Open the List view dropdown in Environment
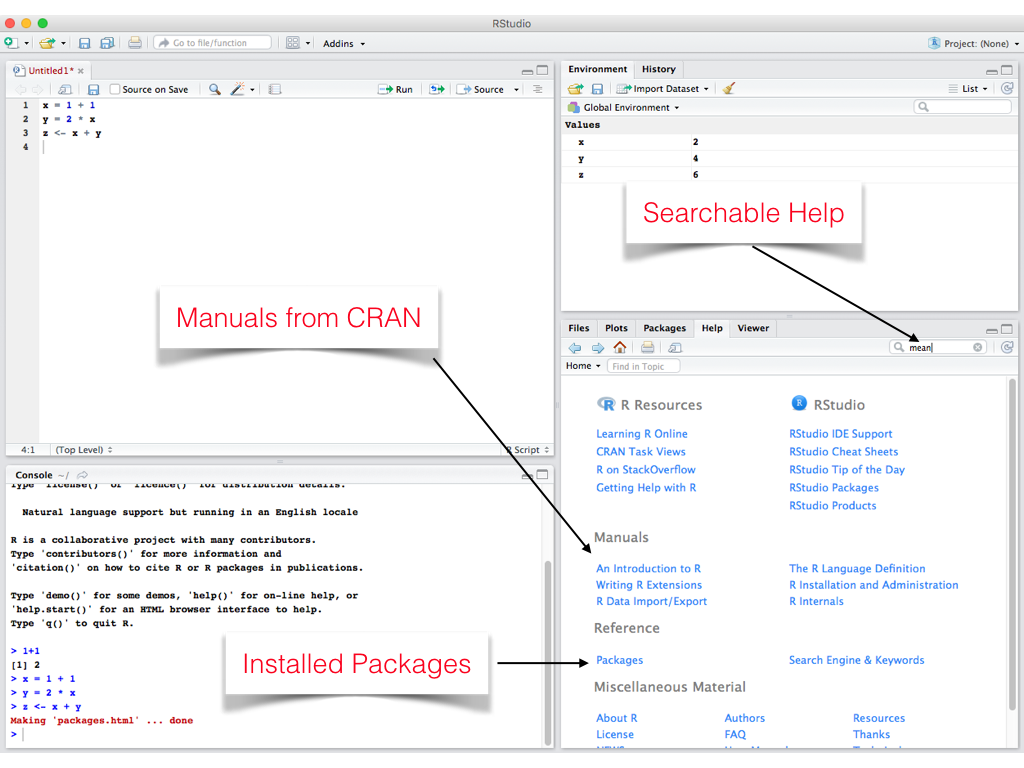Viewport: 1024px width, 768px height. 968,89
